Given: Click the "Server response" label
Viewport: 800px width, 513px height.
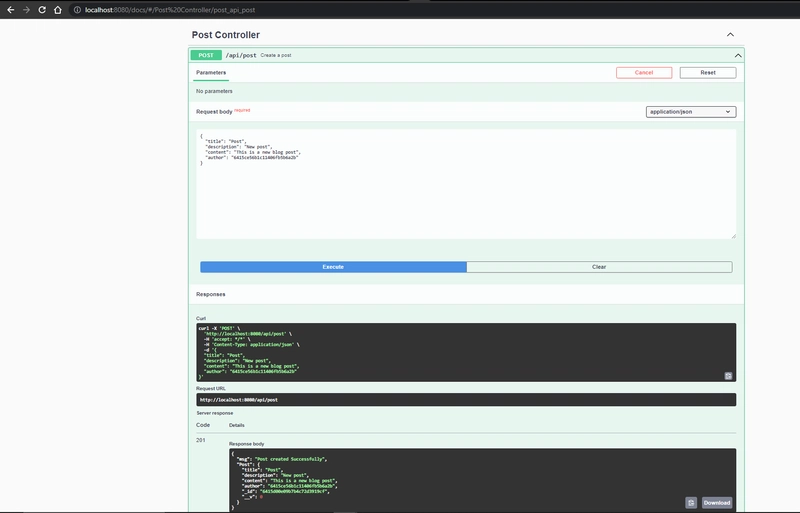Looking at the screenshot, I should coord(215,413).
